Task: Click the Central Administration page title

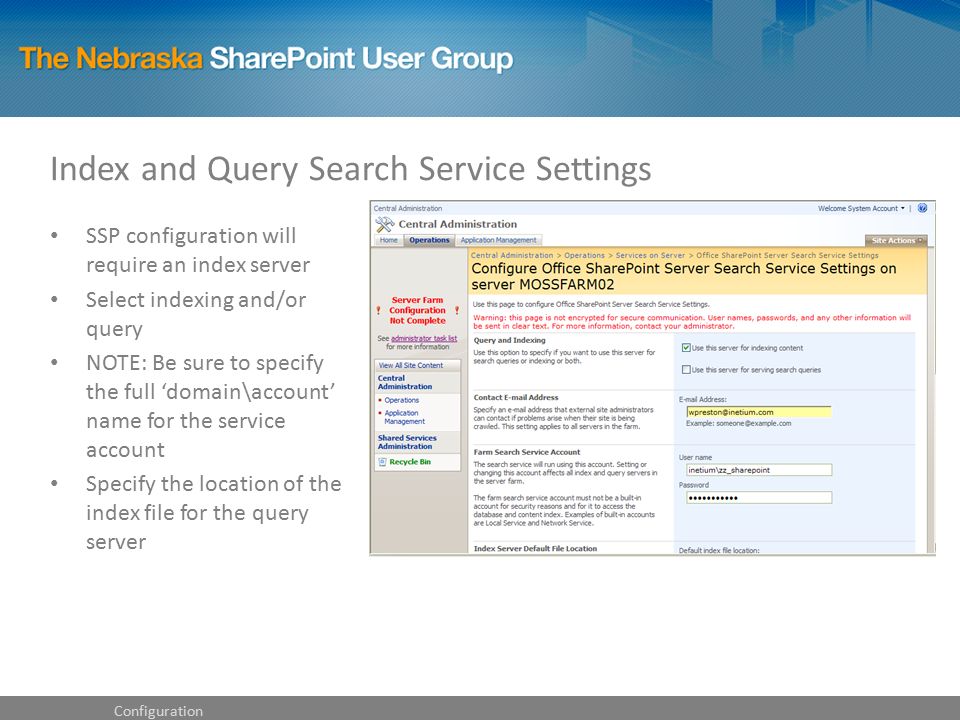Action: [457, 224]
